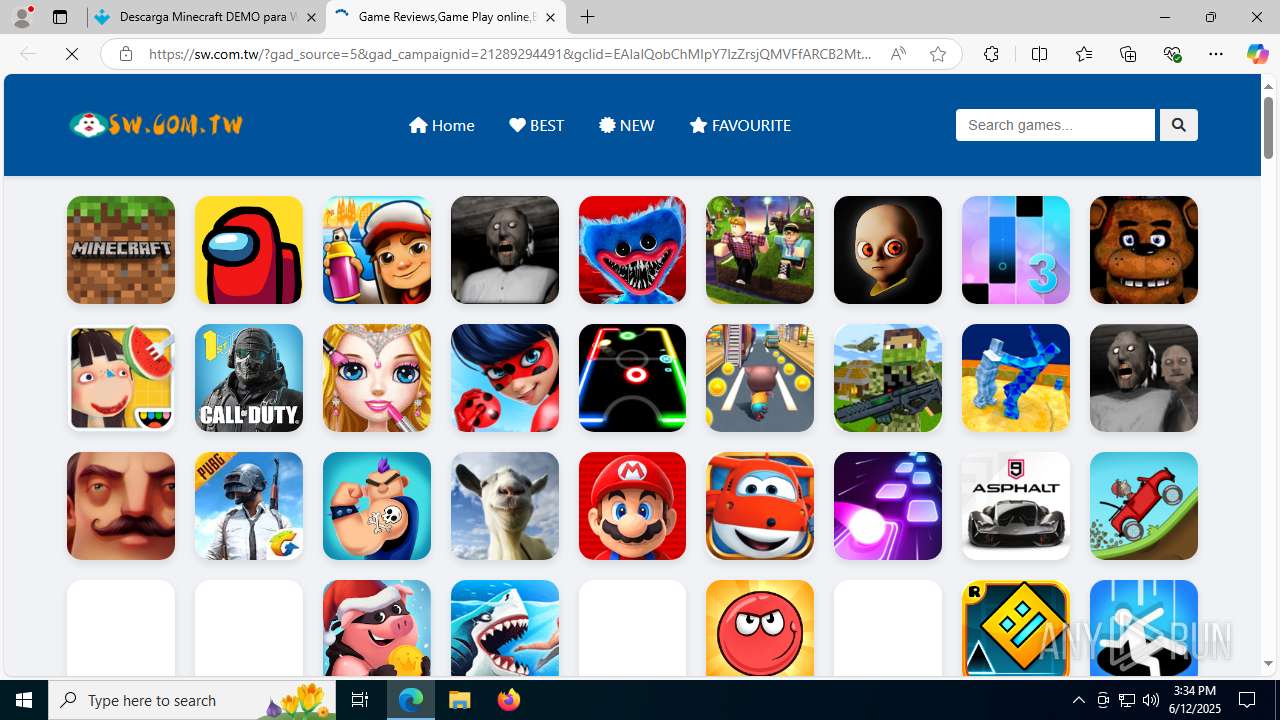Open a new browser tab
The height and width of the screenshot is (720, 1280).
click(587, 17)
